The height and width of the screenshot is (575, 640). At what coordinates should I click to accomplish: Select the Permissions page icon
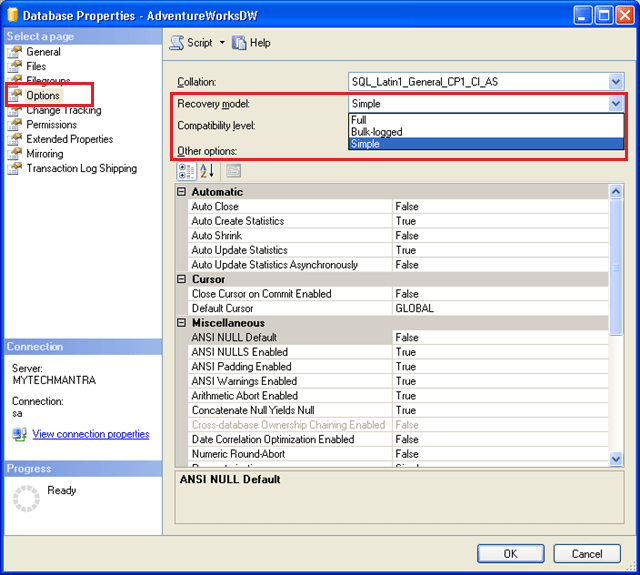[x=15, y=124]
